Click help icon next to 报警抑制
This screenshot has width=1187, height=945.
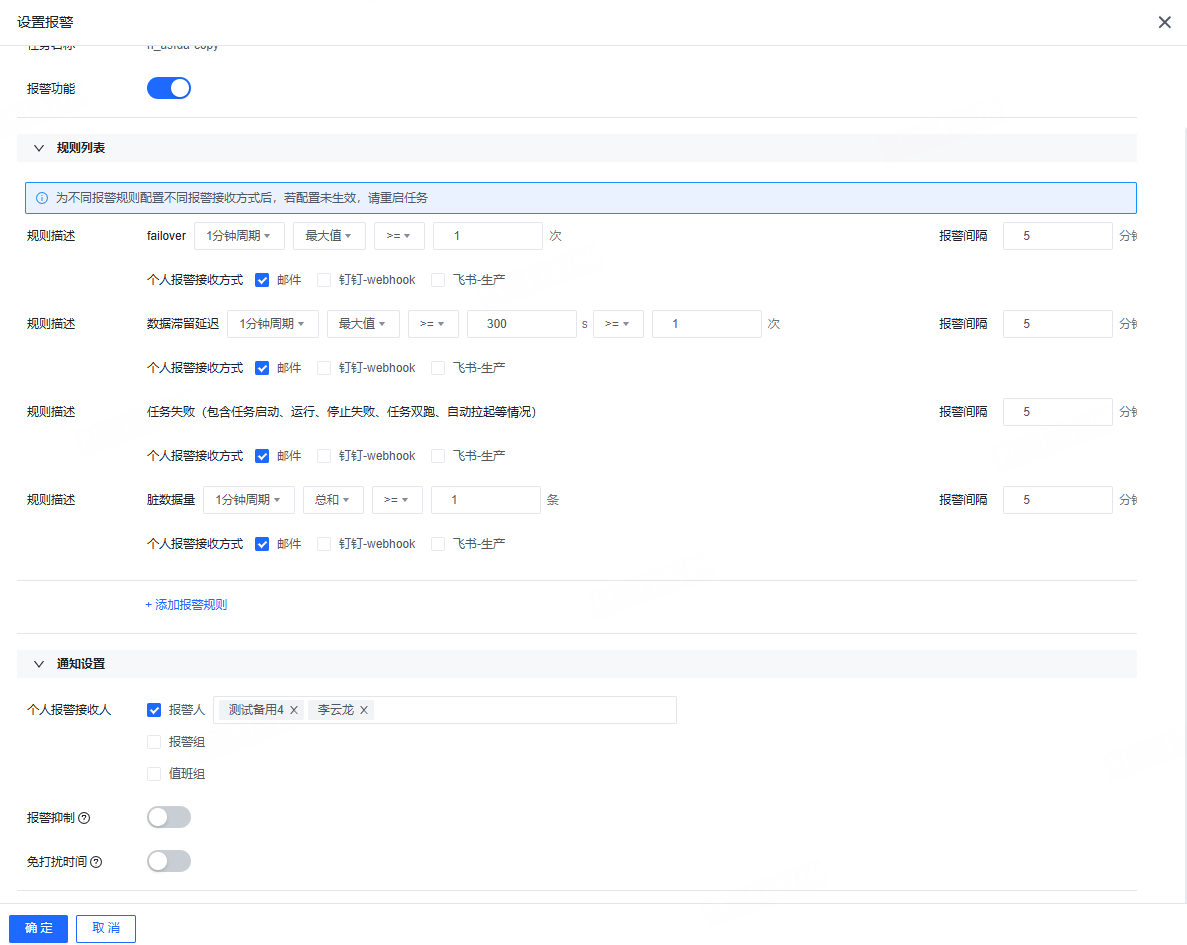pyautogui.click(x=84, y=818)
